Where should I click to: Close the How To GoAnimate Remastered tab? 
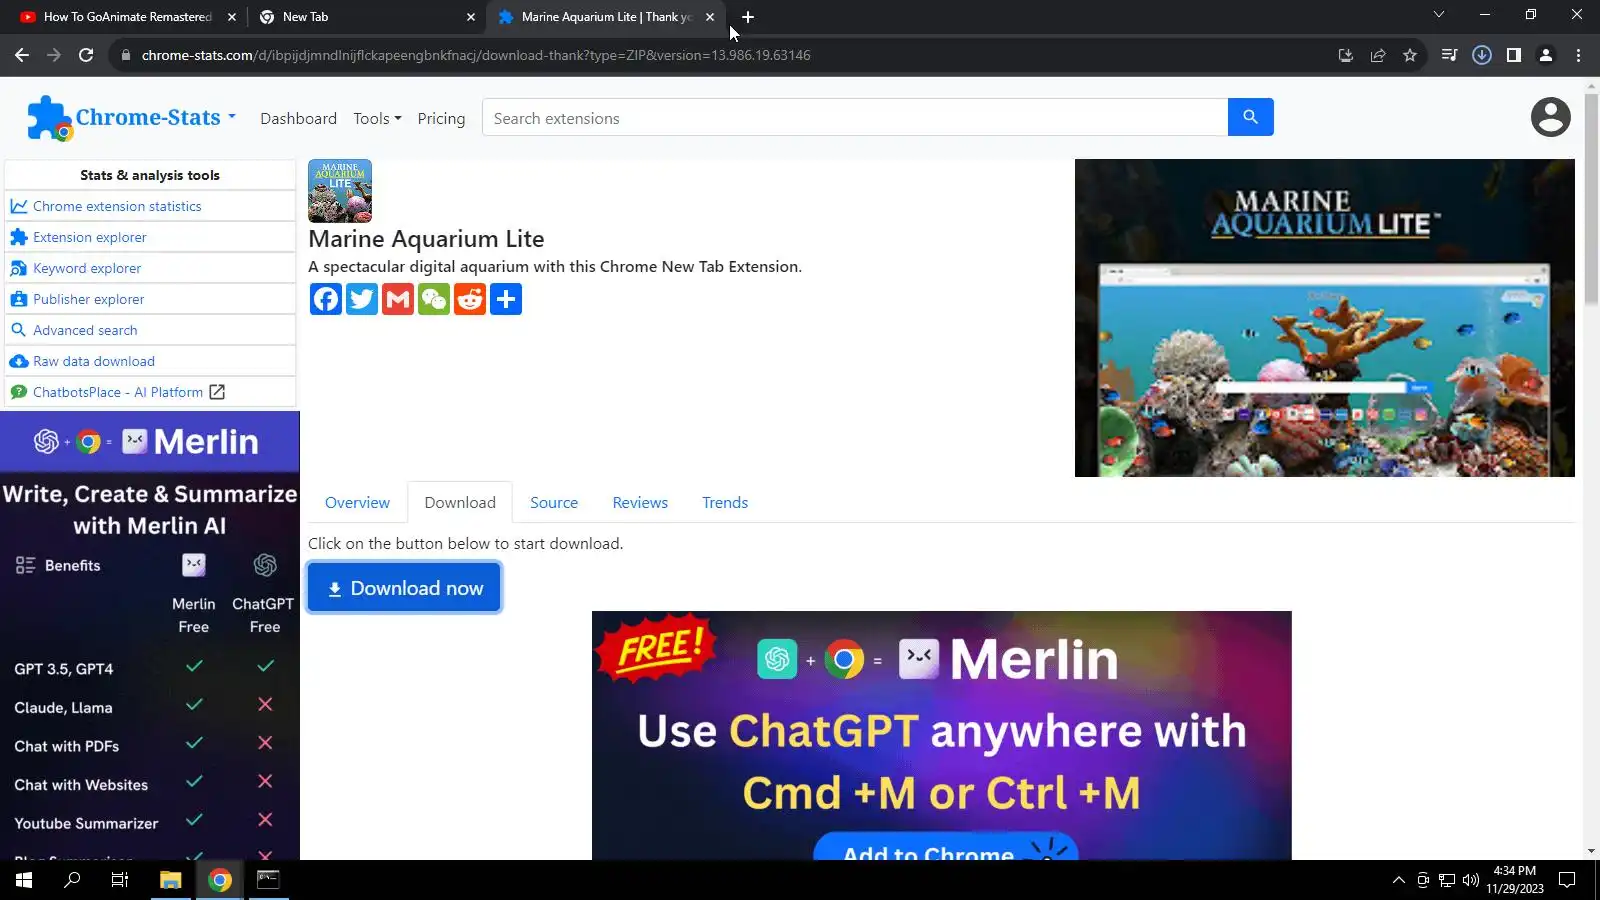click(x=232, y=17)
